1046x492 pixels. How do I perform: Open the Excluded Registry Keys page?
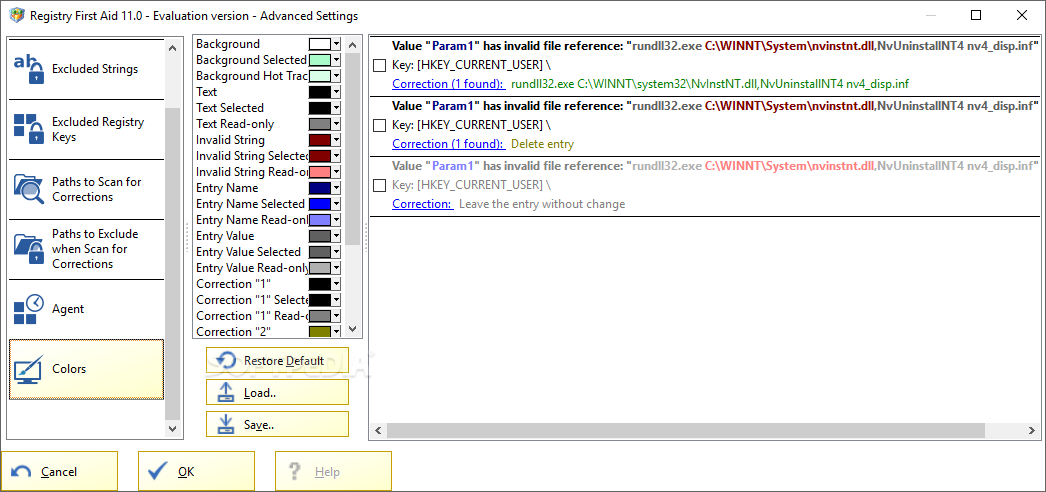point(86,129)
